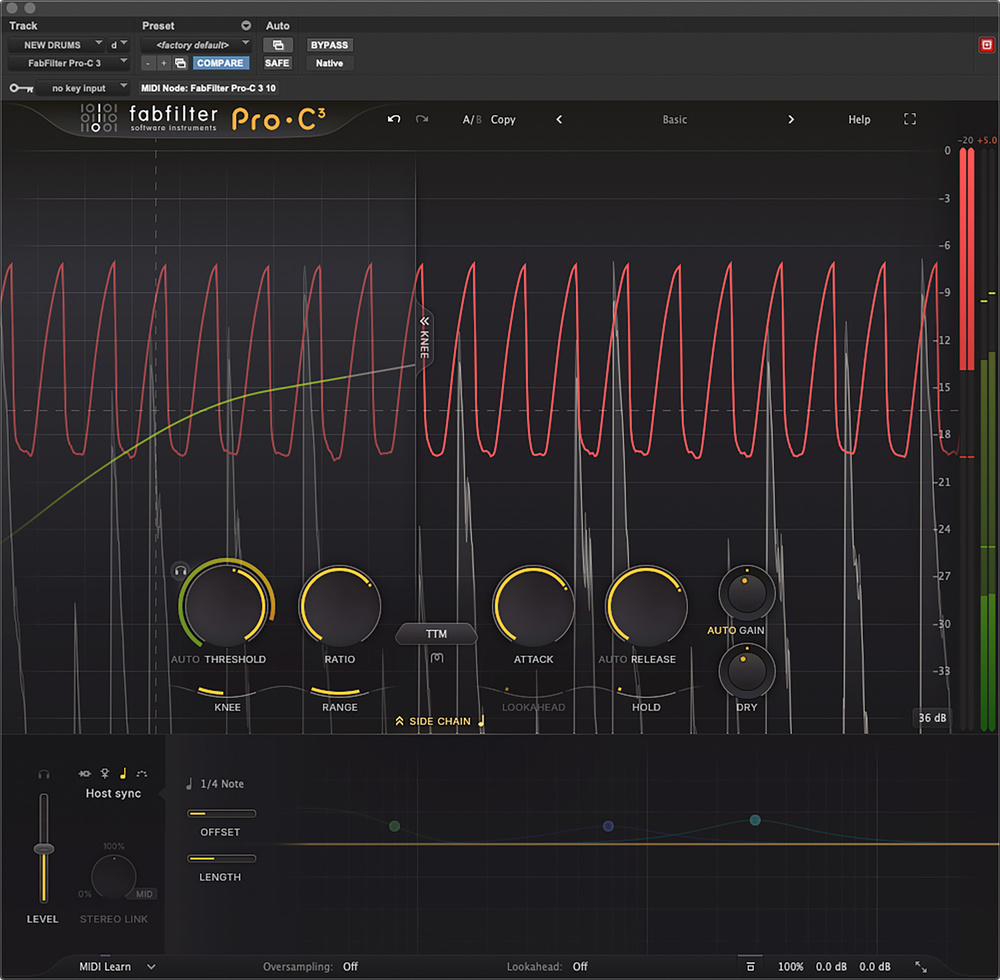Enter full screen mode via top-right icon

tap(910, 119)
